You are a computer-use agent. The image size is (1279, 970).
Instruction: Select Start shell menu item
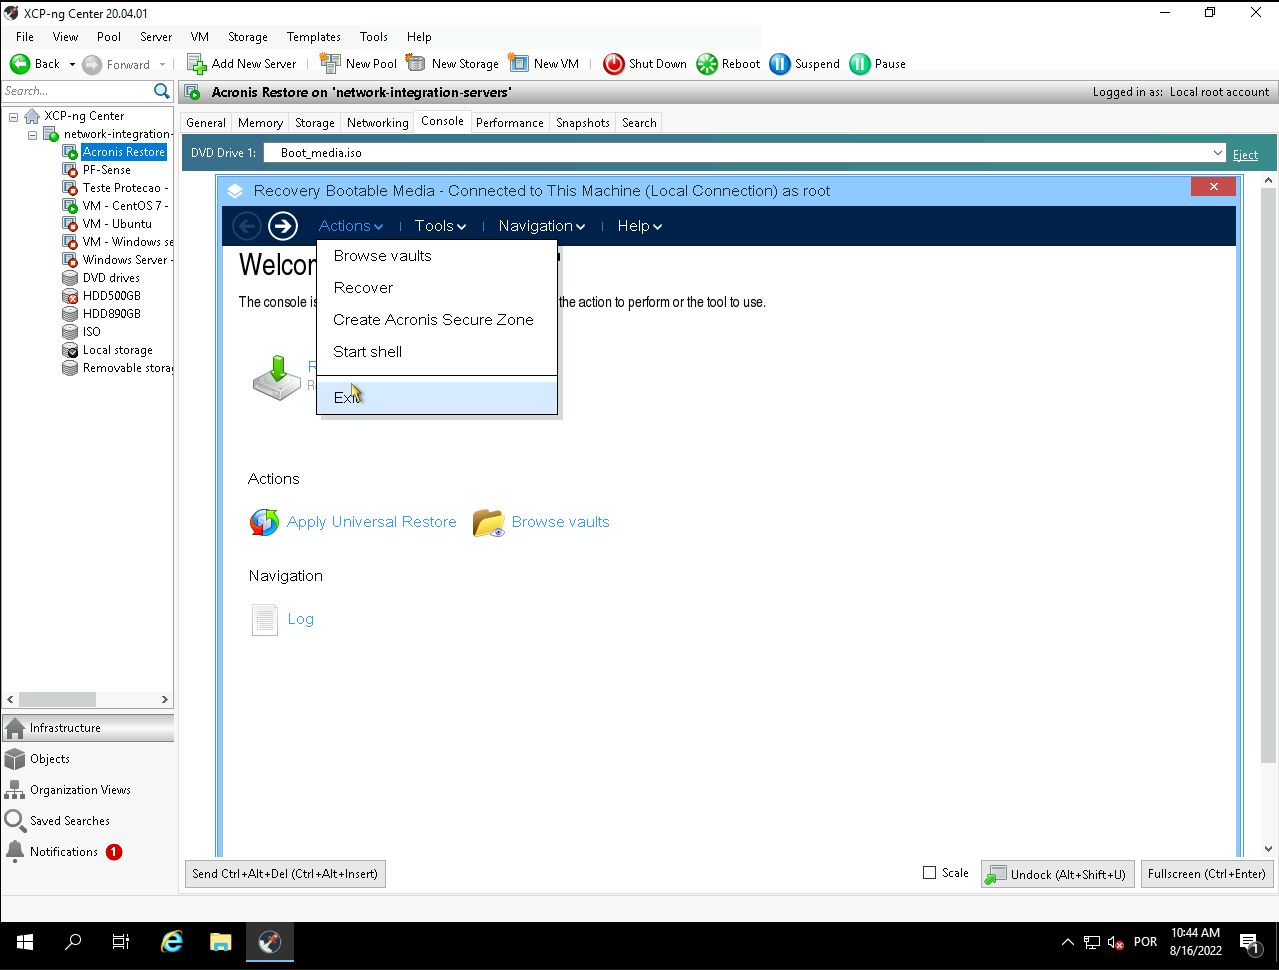437,352
